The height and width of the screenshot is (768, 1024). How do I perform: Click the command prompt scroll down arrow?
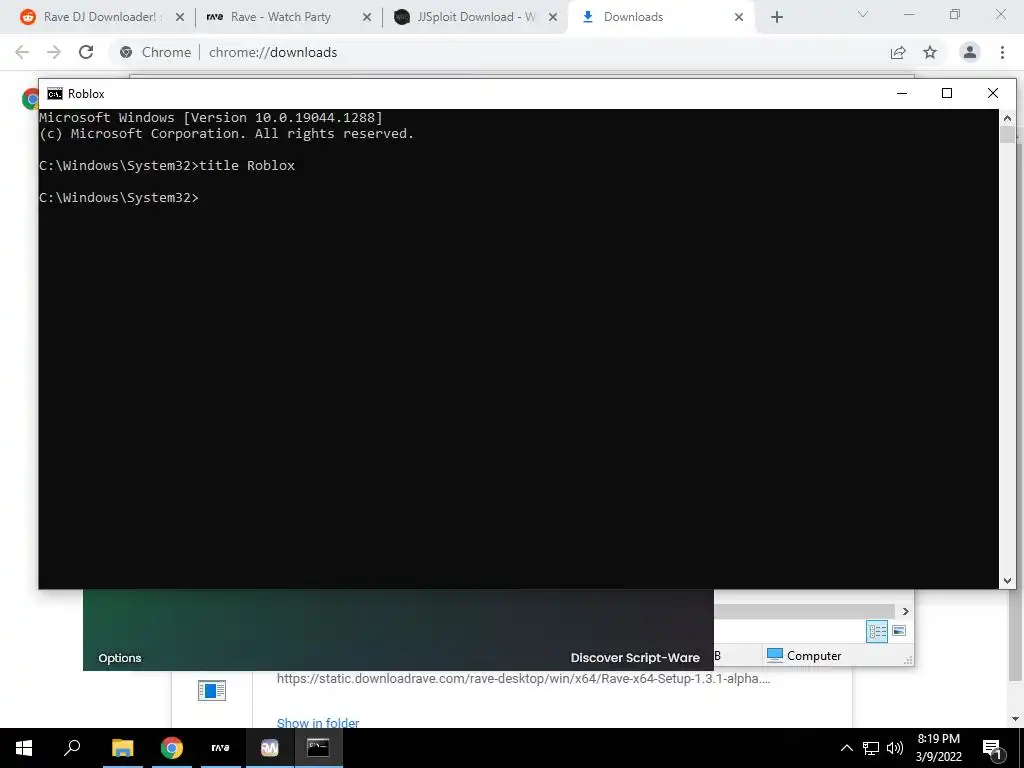(x=1007, y=580)
